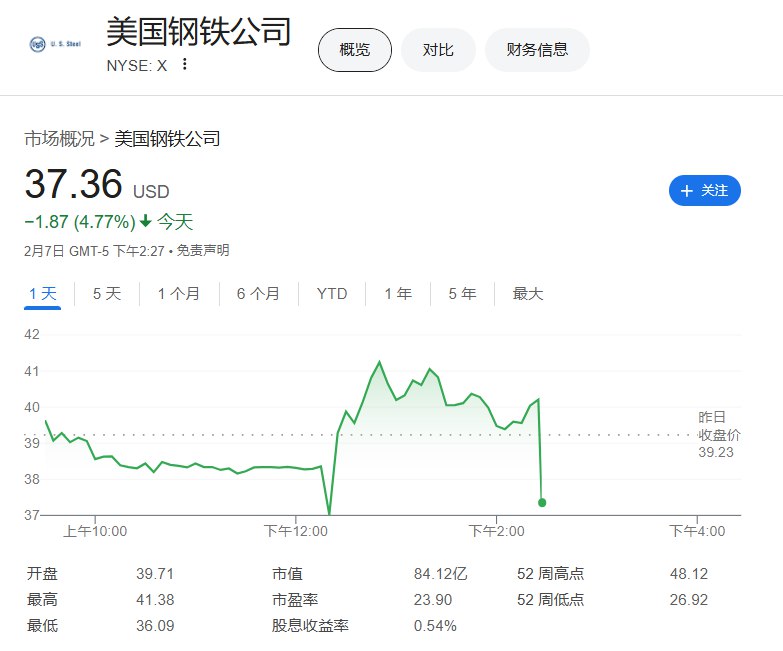783x651 pixels.
Task: Click the 美国钢铁公司 breadcrumb text
Action: click(x=167, y=139)
